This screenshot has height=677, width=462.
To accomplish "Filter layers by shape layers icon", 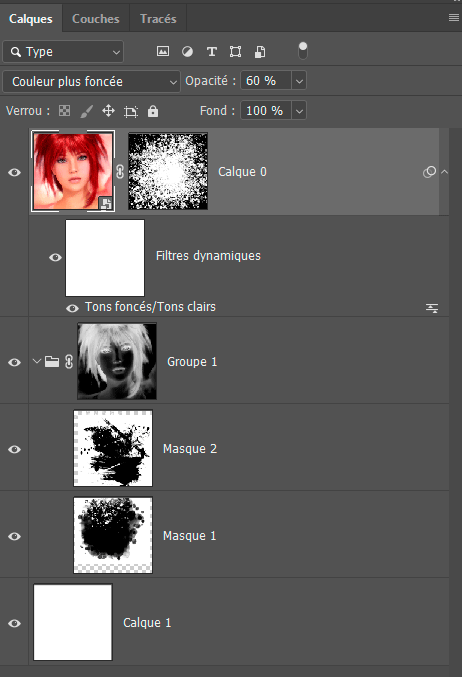I will pos(235,52).
